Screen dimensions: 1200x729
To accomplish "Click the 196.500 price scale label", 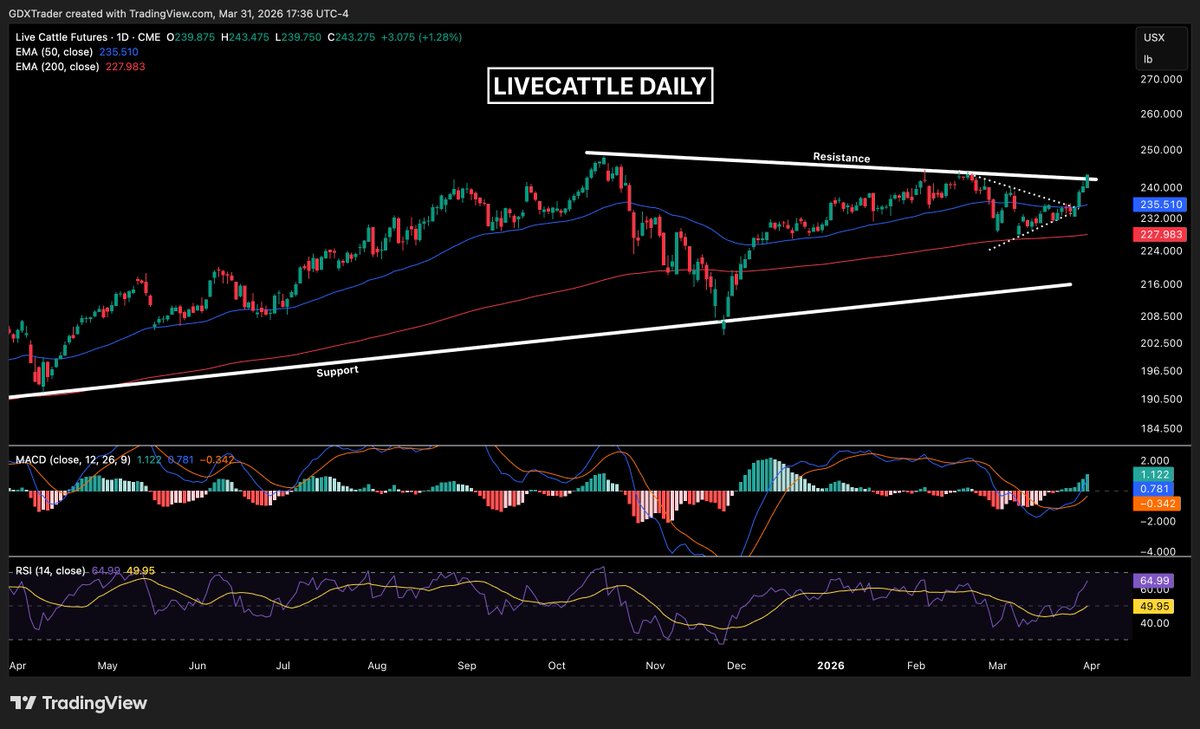I will tap(1160, 371).
